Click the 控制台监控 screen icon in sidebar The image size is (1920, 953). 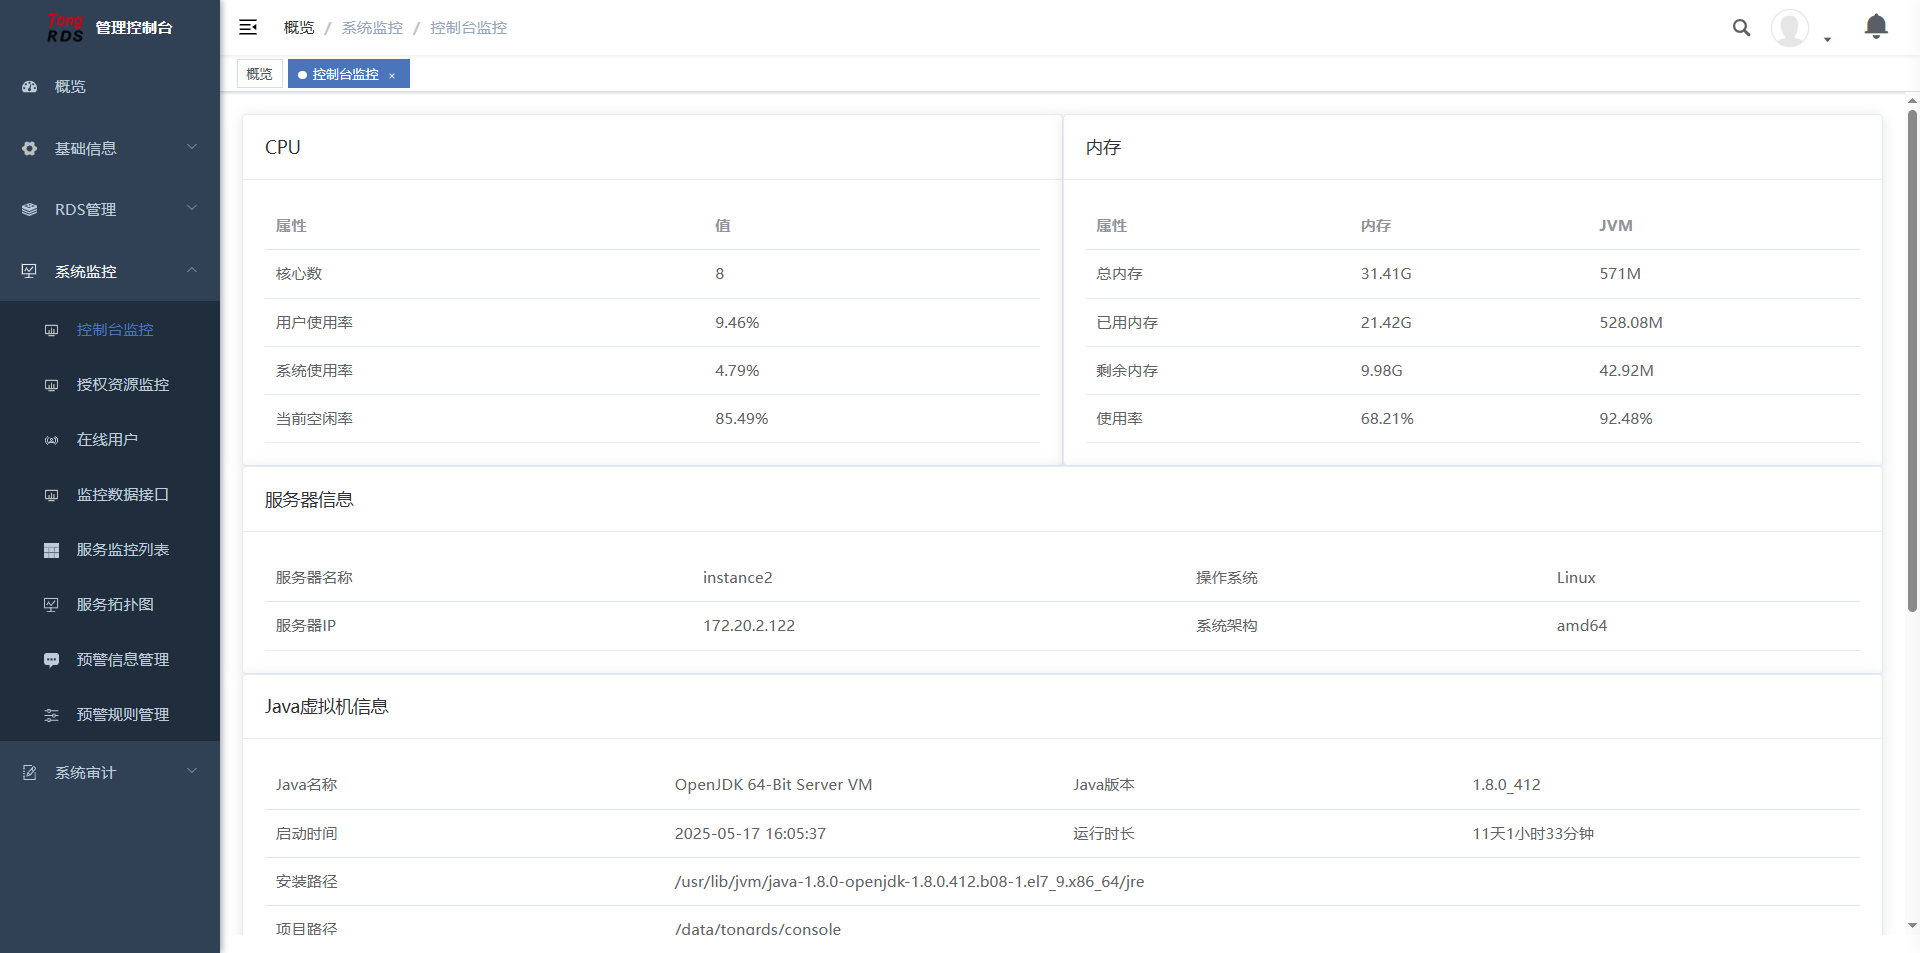tap(52, 330)
